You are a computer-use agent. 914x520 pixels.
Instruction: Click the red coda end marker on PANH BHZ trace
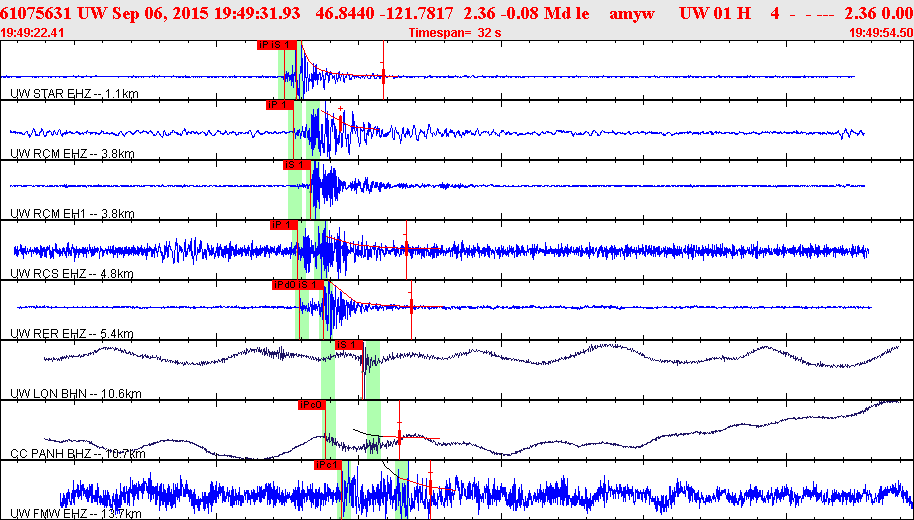click(399, 435)
